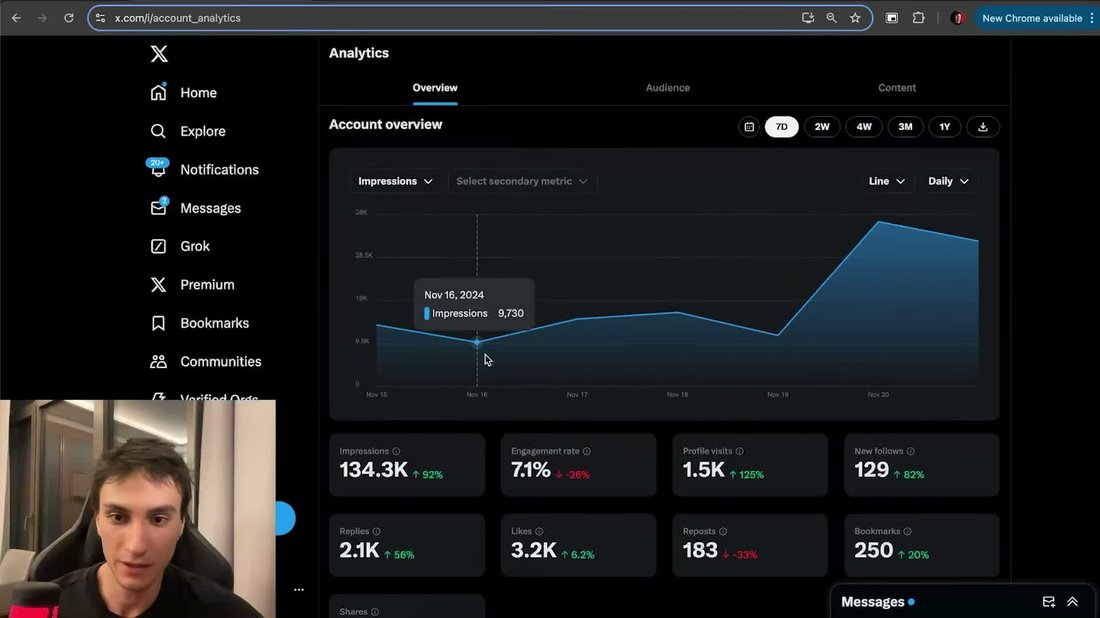This screenshot has height=618, width=1100.
Task: Open Bookmarks icon in sidebar
Action: [159, 323]
